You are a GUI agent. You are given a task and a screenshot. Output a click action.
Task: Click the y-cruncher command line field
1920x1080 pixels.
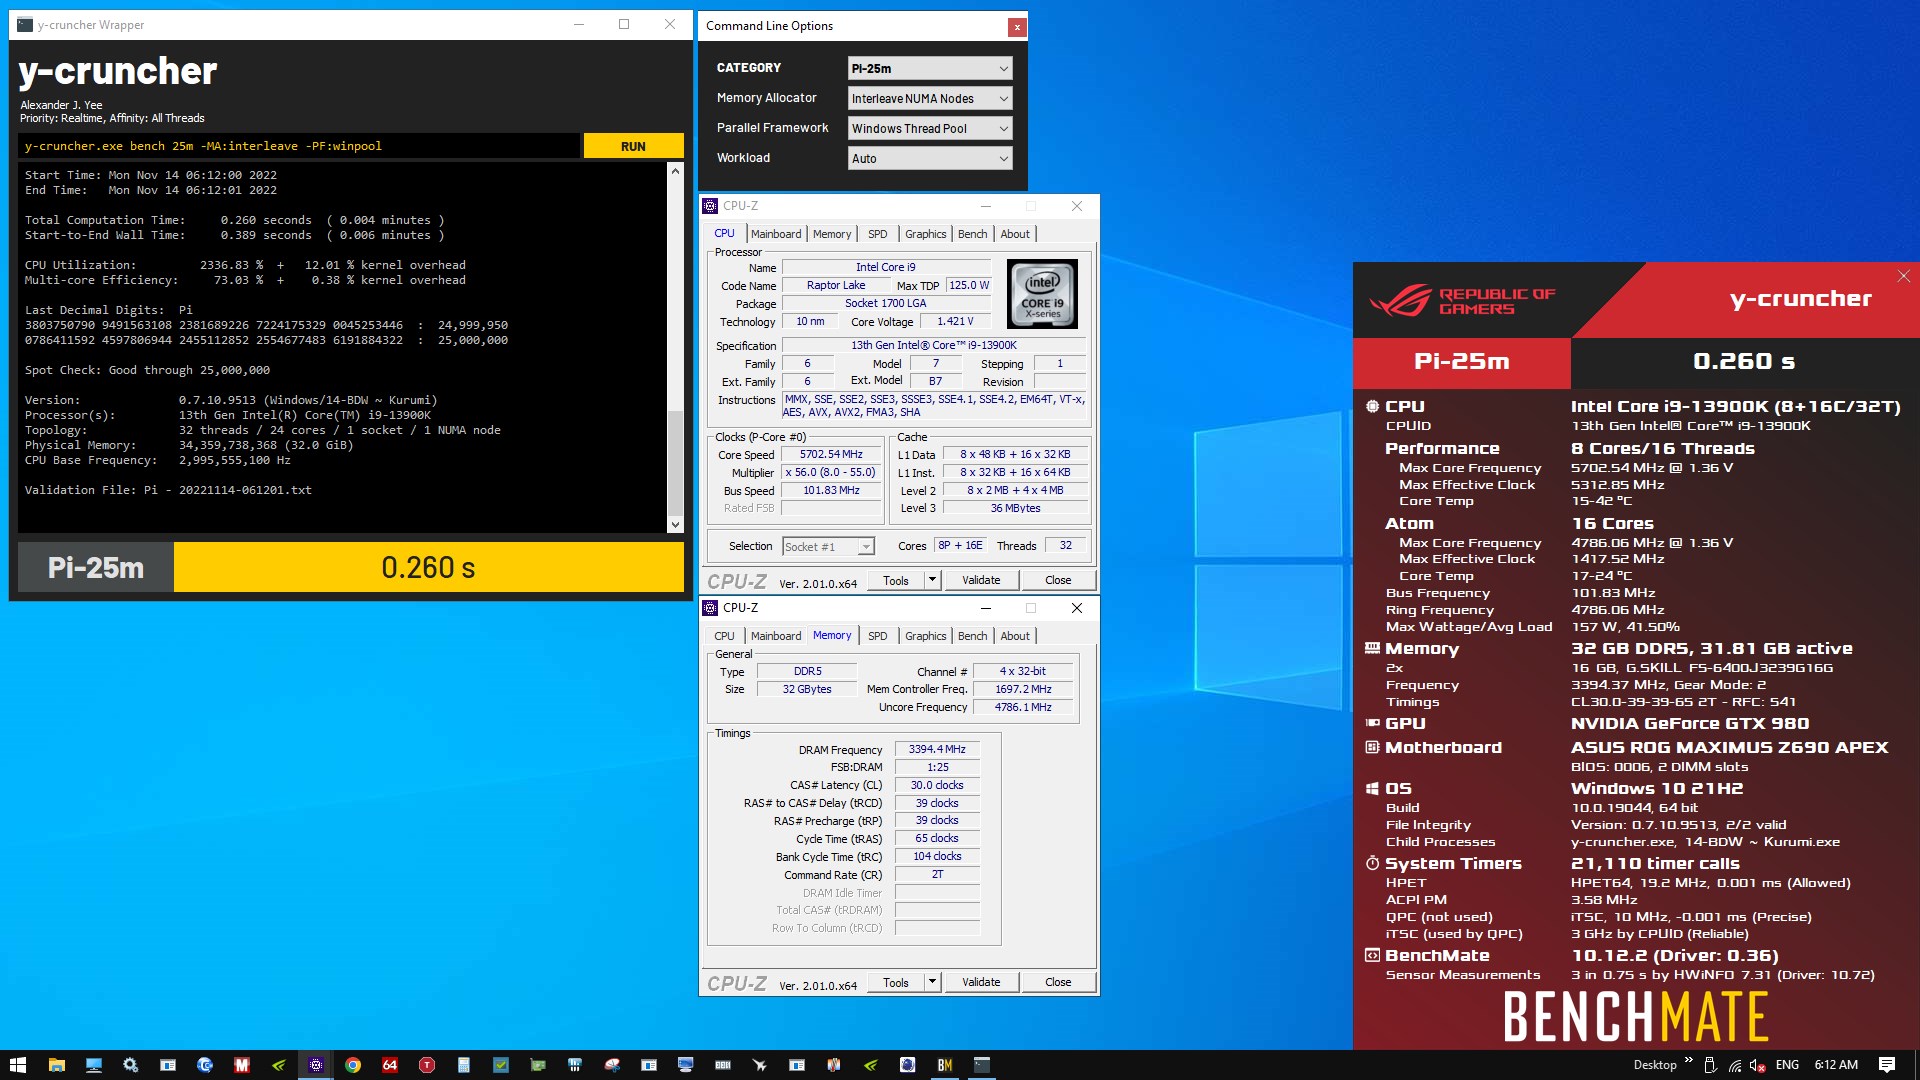pyautogui.click(x=299, y=146)
